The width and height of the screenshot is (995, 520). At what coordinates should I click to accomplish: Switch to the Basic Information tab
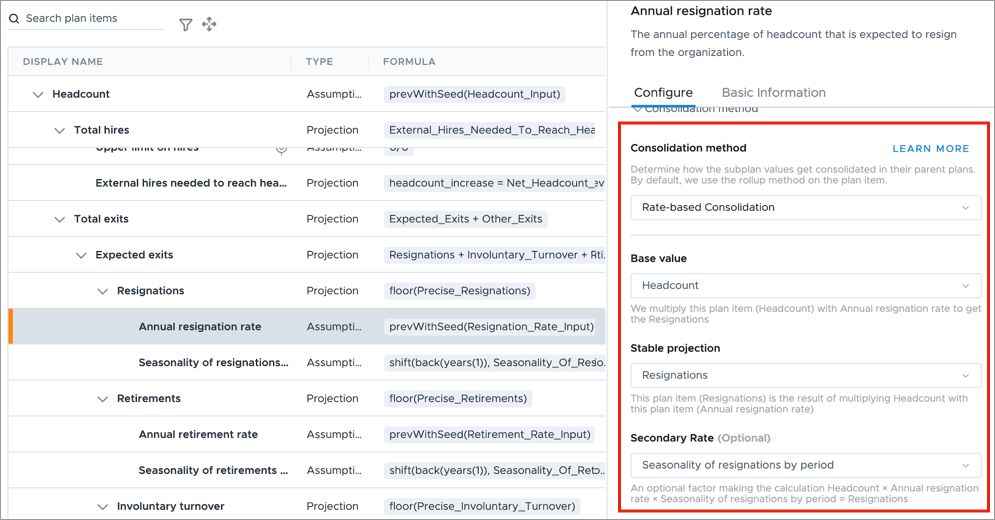[773, 93]
